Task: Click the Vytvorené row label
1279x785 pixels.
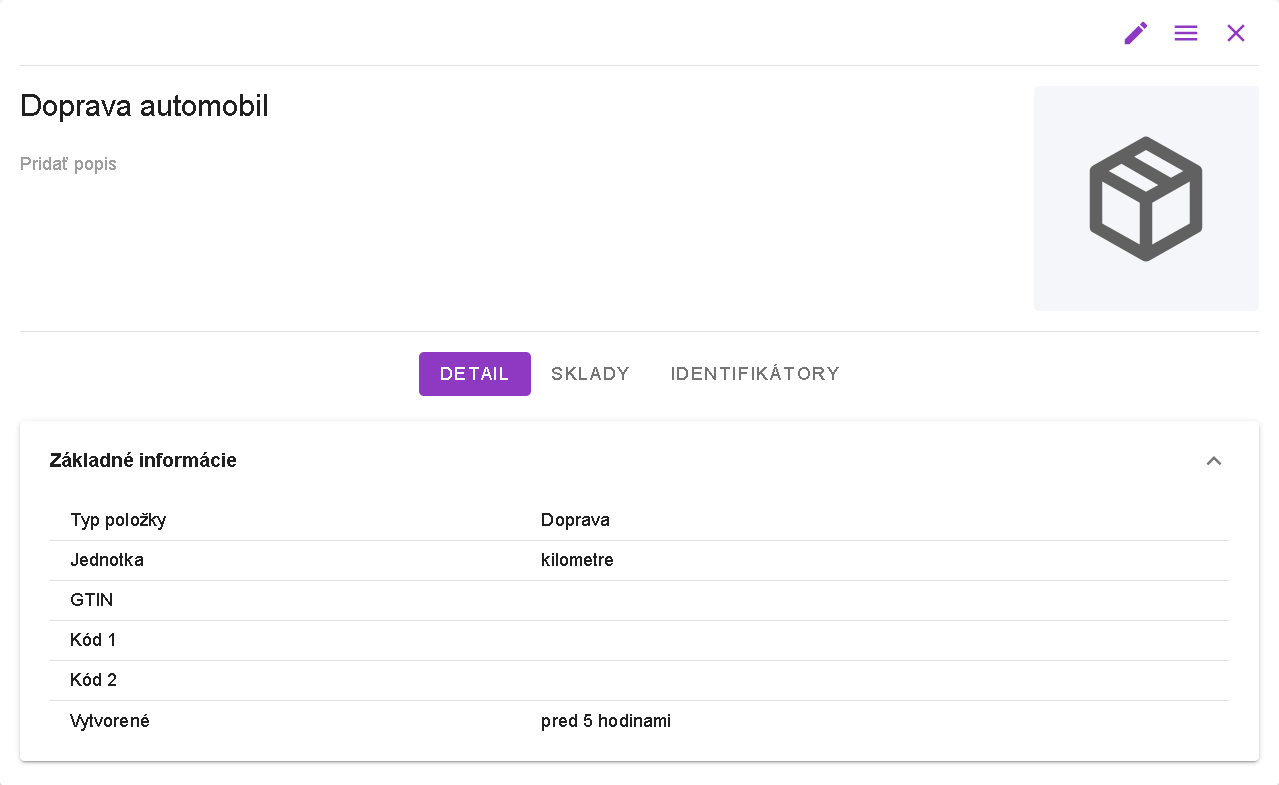Action: 110,720
